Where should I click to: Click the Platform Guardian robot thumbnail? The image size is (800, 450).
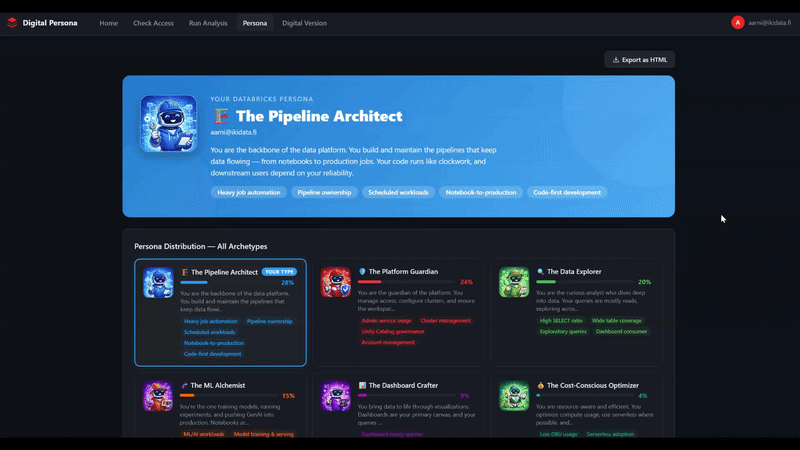click(x=336, y=282)
